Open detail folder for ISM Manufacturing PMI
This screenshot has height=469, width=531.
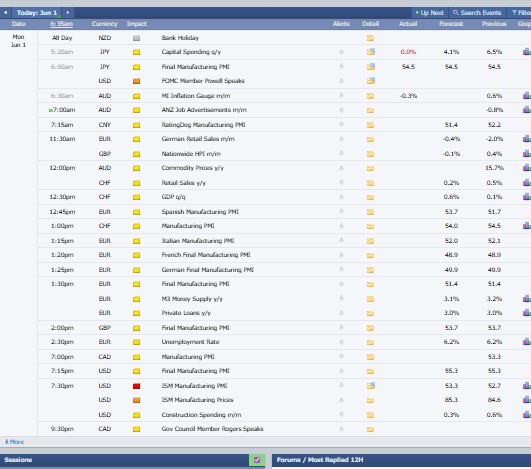pyautogui.click(x=370, y=385)
